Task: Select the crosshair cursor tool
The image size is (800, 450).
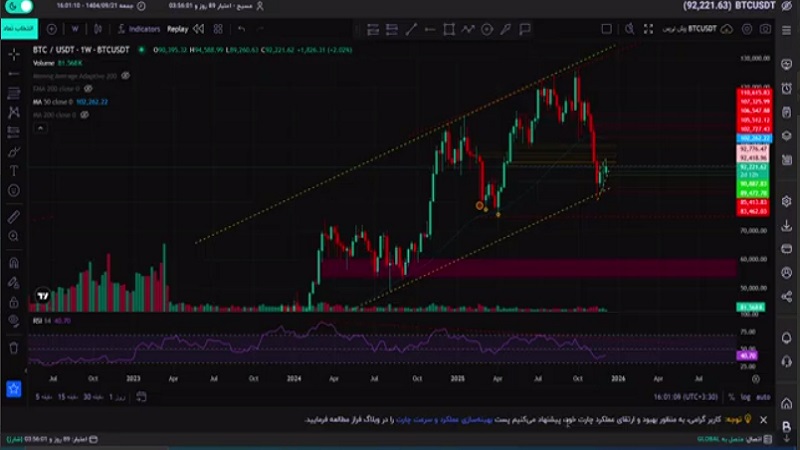Action: pyautogui.click(x=14, y=53)
